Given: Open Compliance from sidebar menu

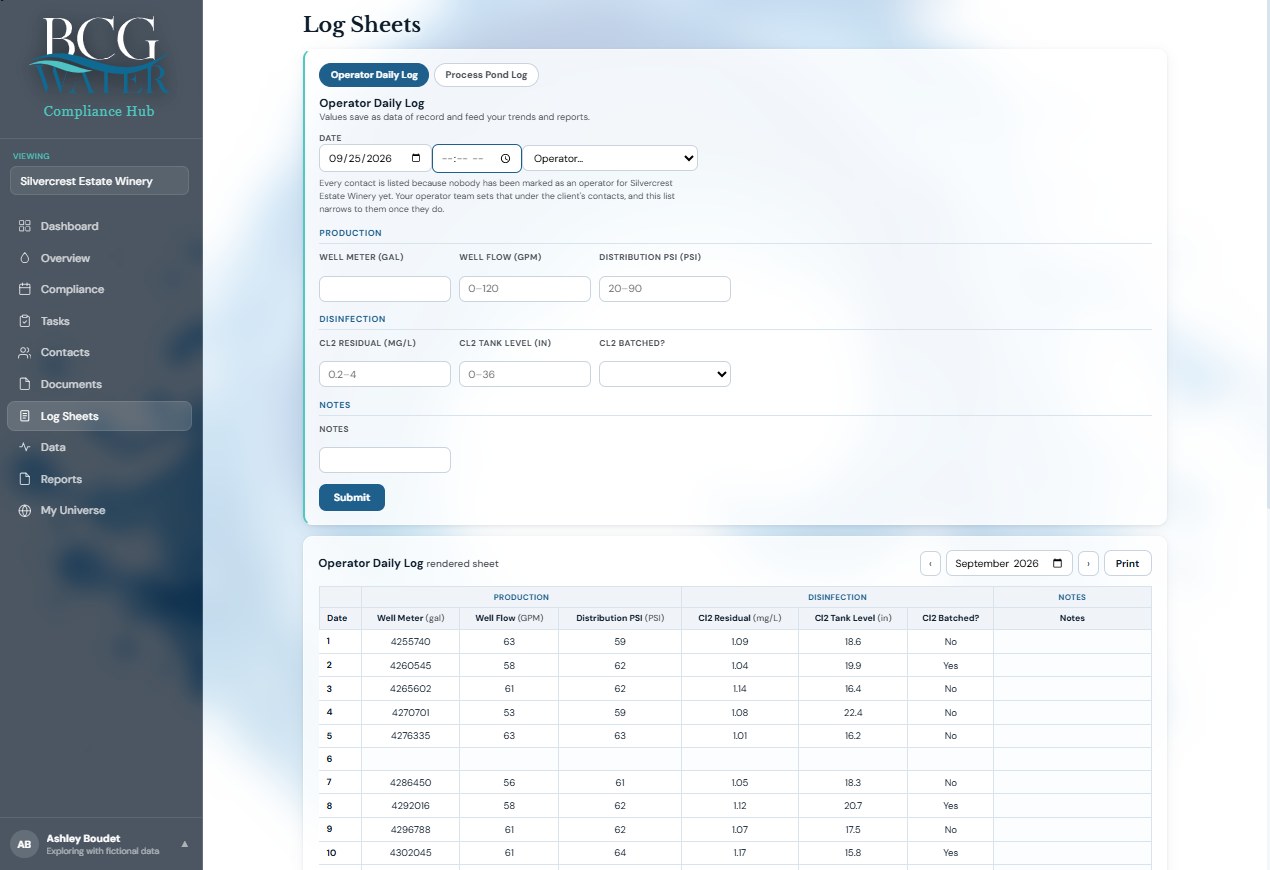Looking at the screenshot, I should click(x=99, y=289).
